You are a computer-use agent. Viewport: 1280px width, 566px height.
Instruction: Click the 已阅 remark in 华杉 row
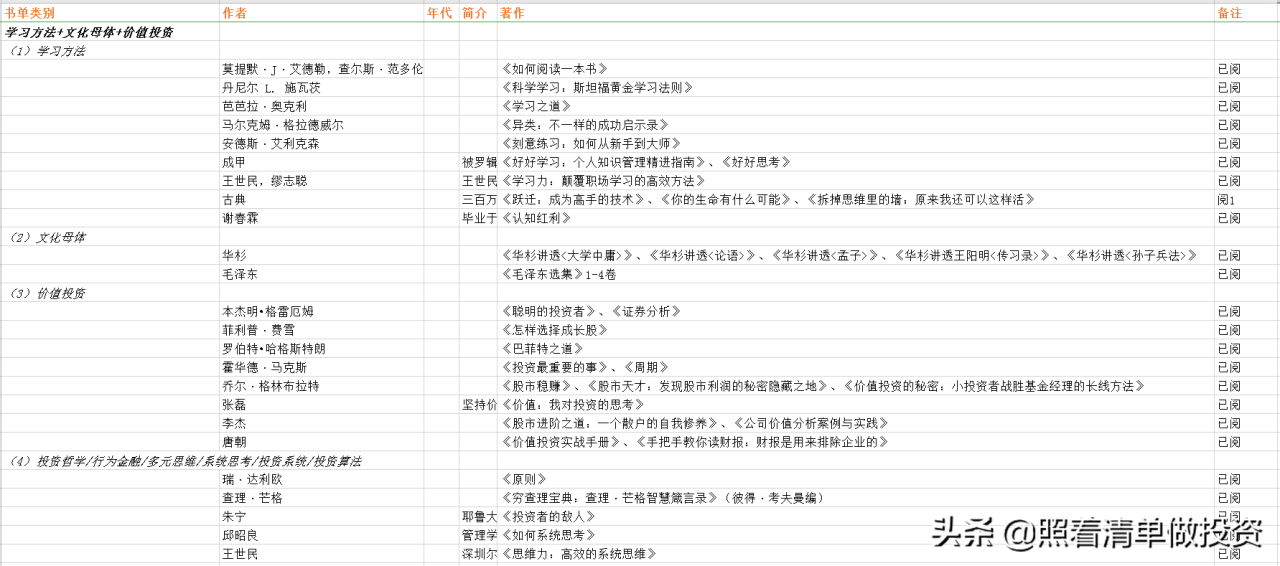1229,255
